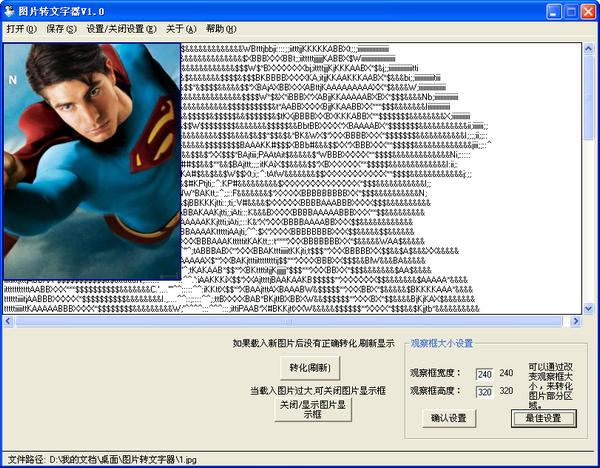Image resolution: width=600 pixels, height=468 pixels.
Task: Maximize the 图片转文字器 window
Action: coord(571,11)
